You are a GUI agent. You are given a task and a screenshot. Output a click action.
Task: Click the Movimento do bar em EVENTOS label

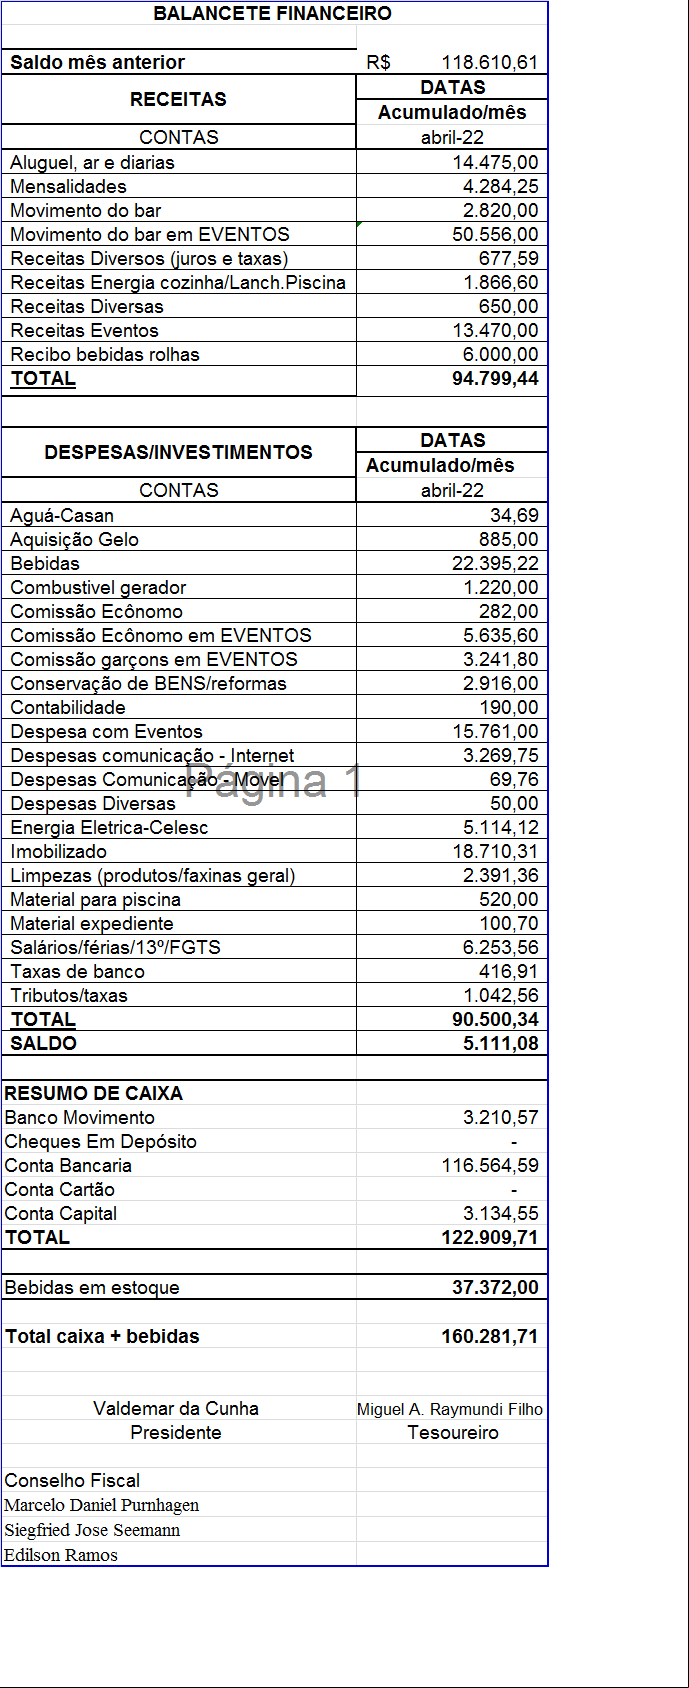click(150, 234)
